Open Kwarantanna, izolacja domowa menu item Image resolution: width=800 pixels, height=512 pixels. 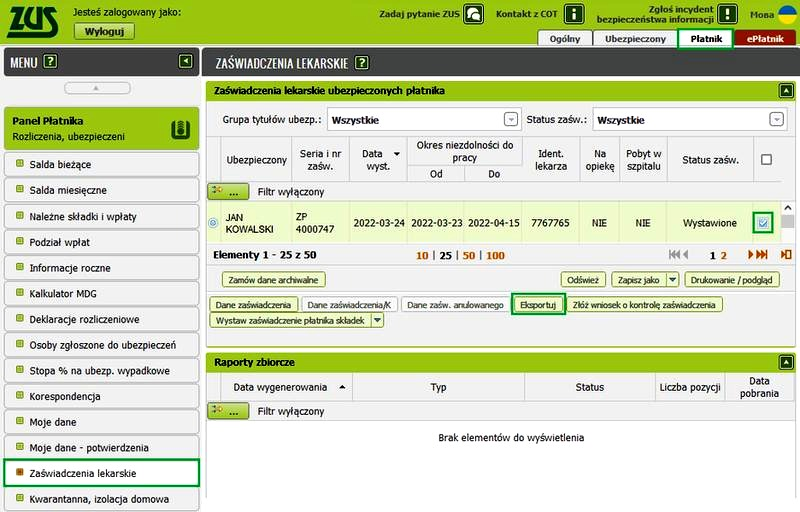[x=102, y=499]
